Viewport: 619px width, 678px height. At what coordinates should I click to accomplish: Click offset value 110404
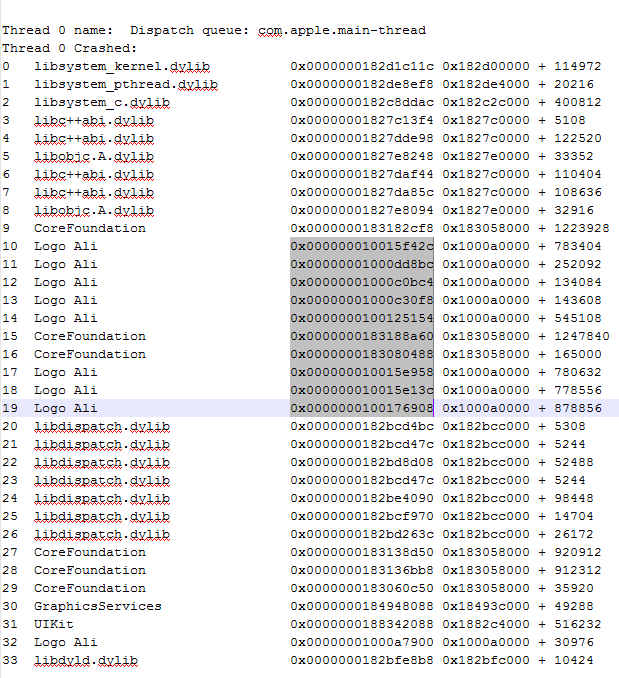tap(578, 174)
